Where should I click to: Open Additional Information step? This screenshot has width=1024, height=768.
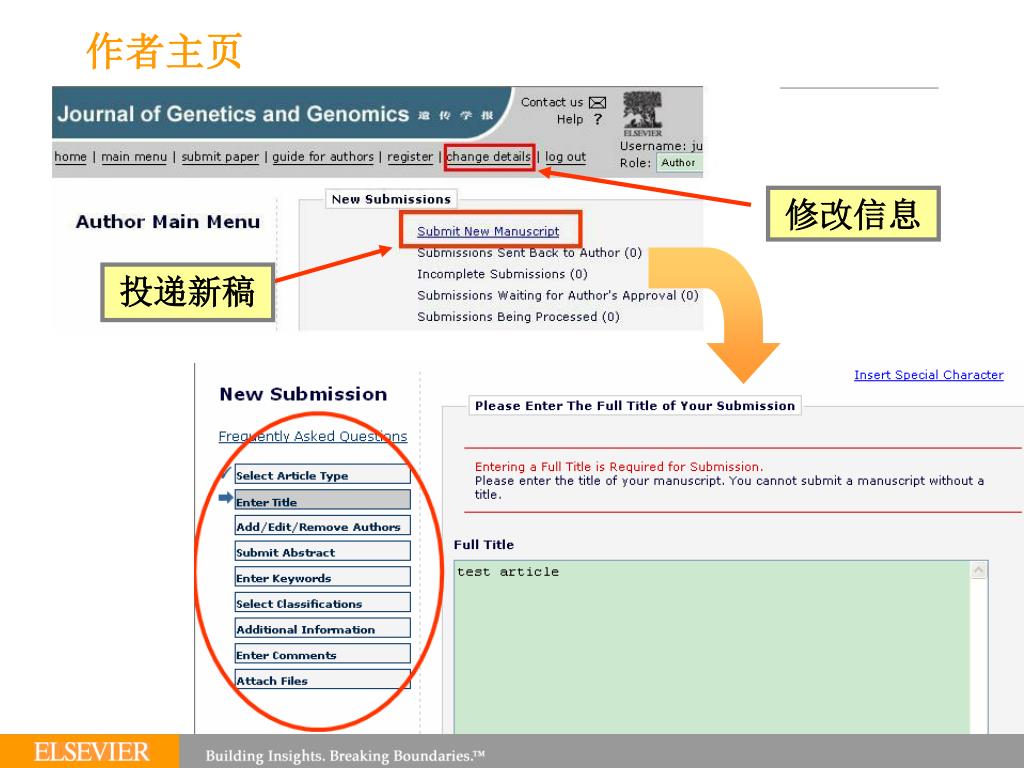(323, 629)
